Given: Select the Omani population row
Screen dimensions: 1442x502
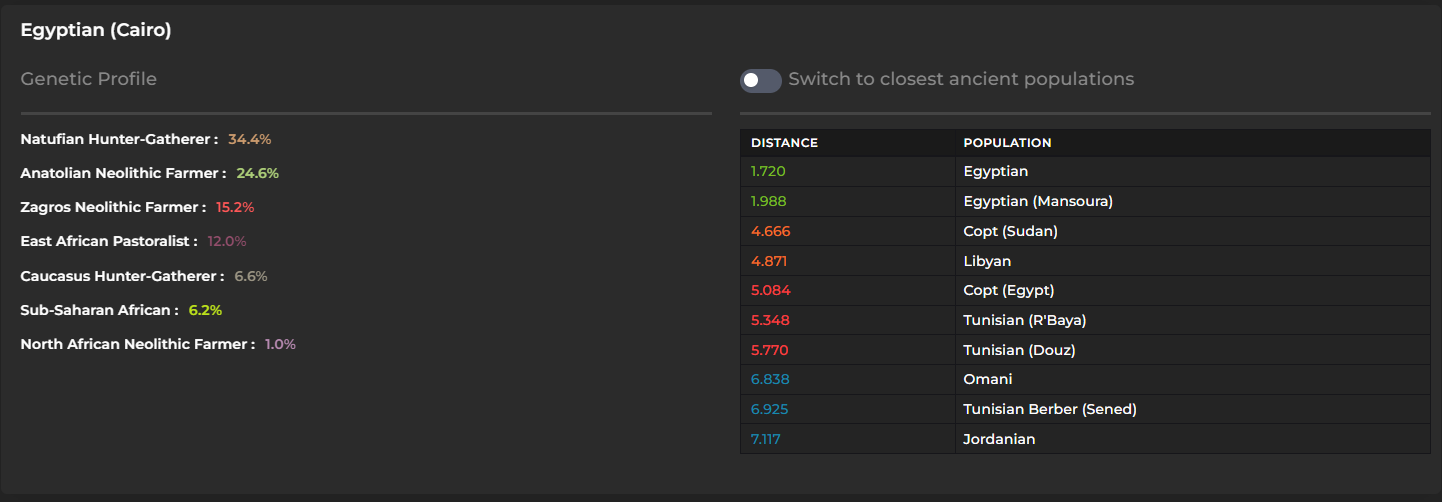Looking at the screenshot, I should pyautogui.click(x=987, y=379).
